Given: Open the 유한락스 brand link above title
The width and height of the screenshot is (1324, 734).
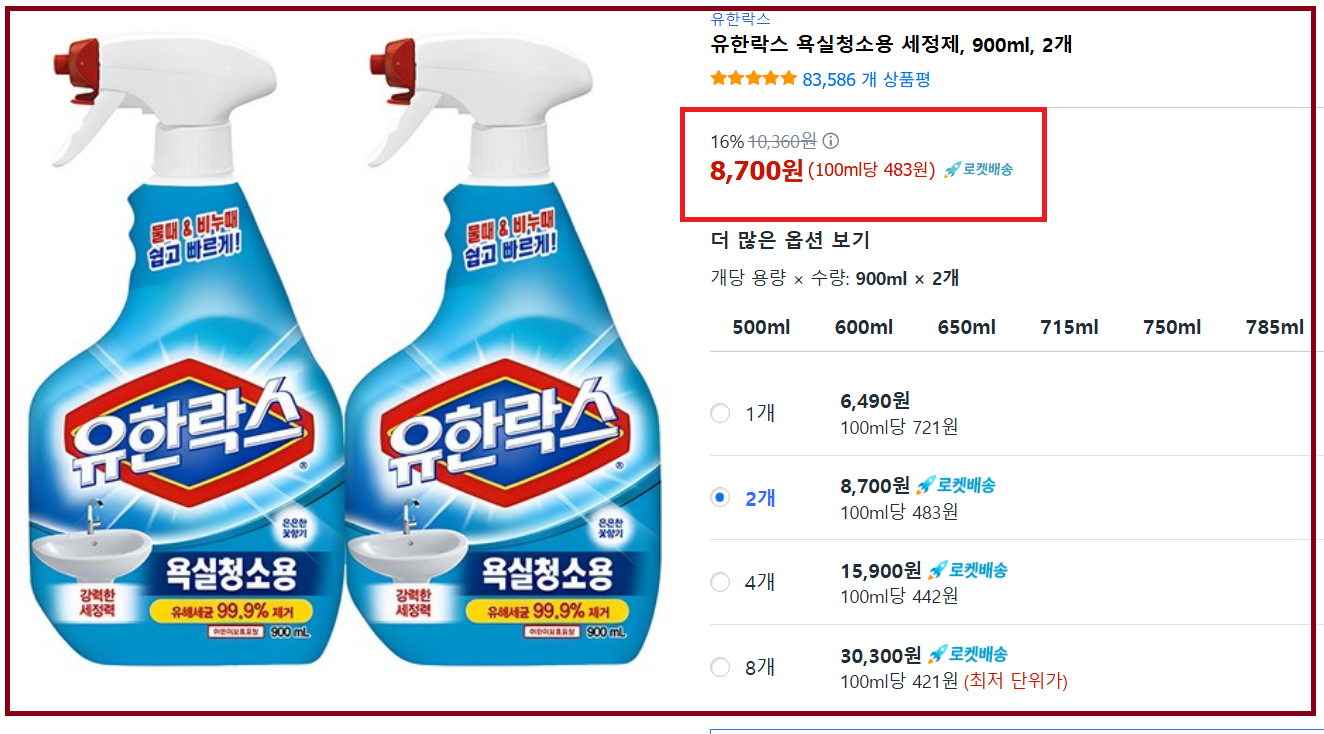Looking at the screenshot, I should click(740, 18).
